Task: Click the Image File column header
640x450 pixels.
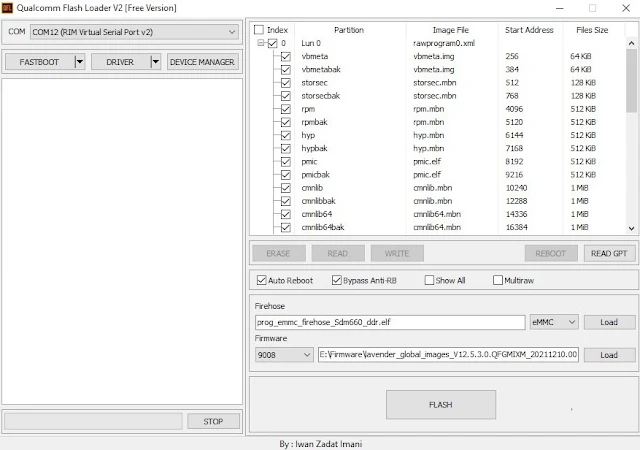Action: coord(451,30)
